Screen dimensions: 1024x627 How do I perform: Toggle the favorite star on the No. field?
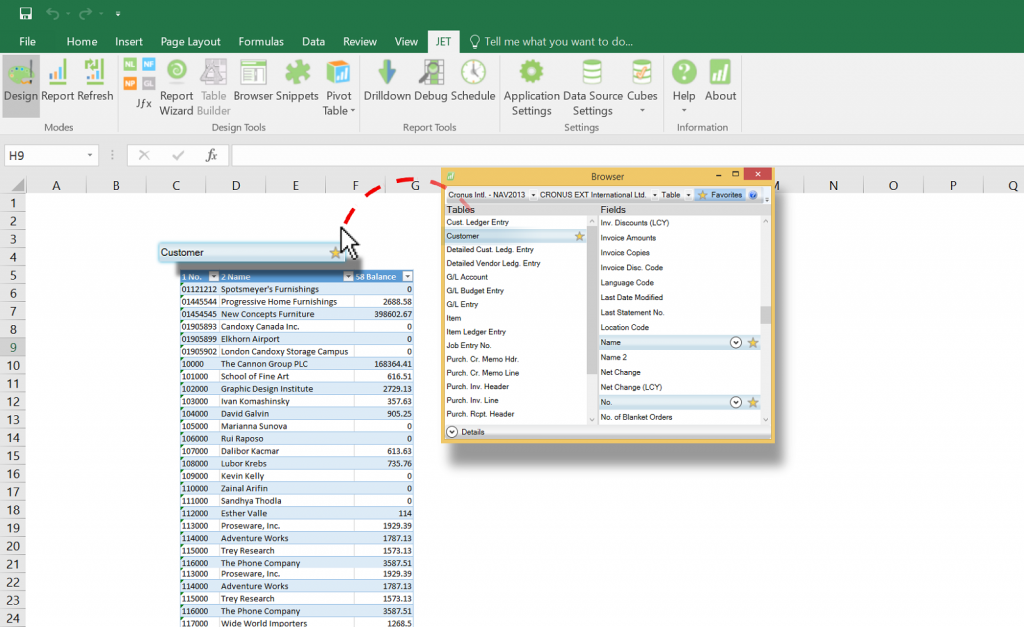[753, 402]
